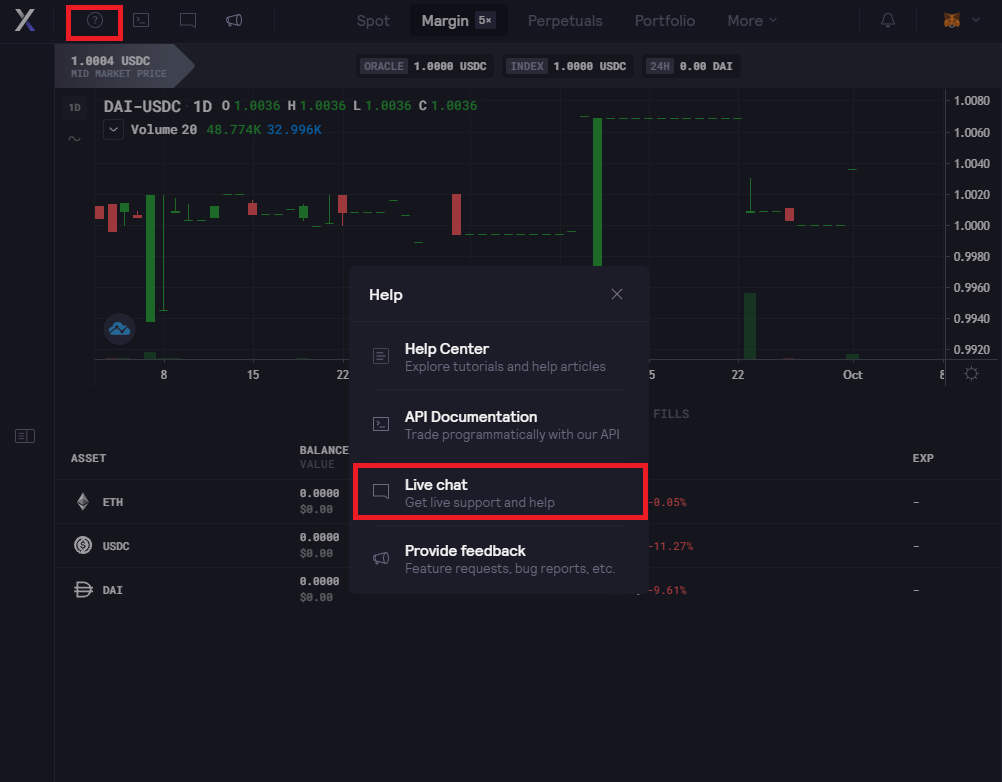This screenshot has width=1002, height=782.
Task: Click the -9.61% rate value
Action: 667,590
